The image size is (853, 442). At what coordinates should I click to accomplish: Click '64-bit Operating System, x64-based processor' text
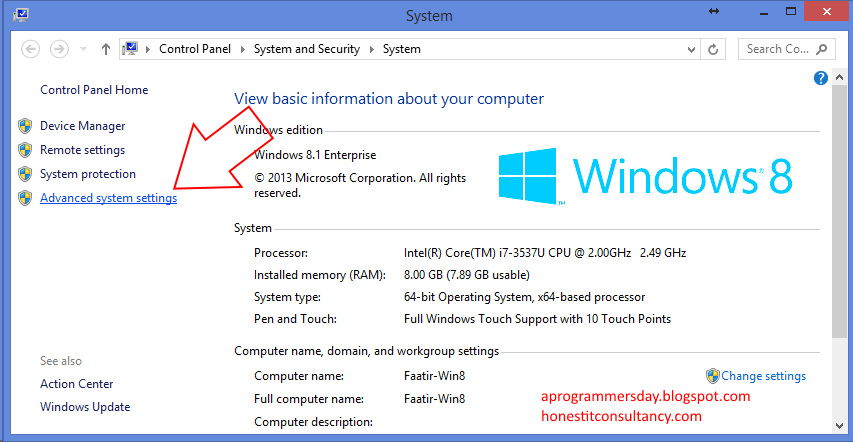524,297
